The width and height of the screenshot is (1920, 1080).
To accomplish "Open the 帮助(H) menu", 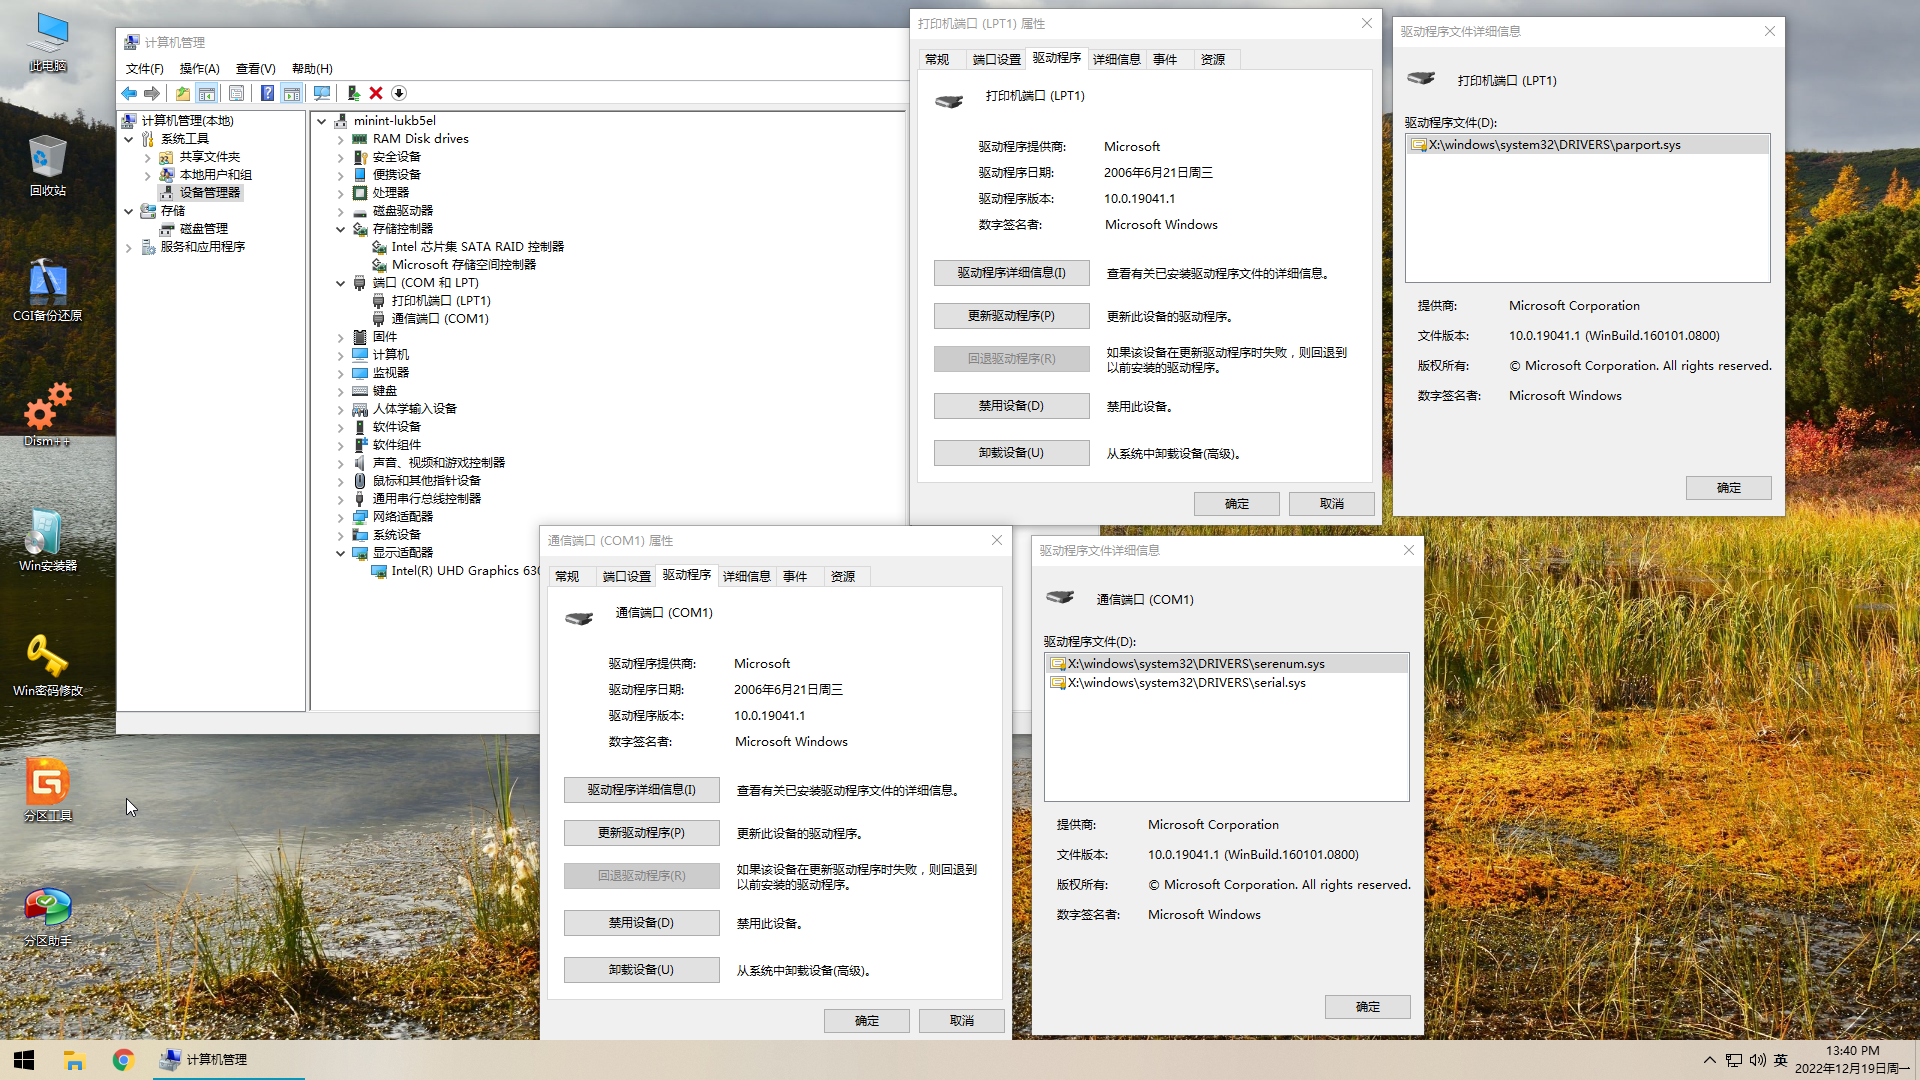I will [312, 68].
